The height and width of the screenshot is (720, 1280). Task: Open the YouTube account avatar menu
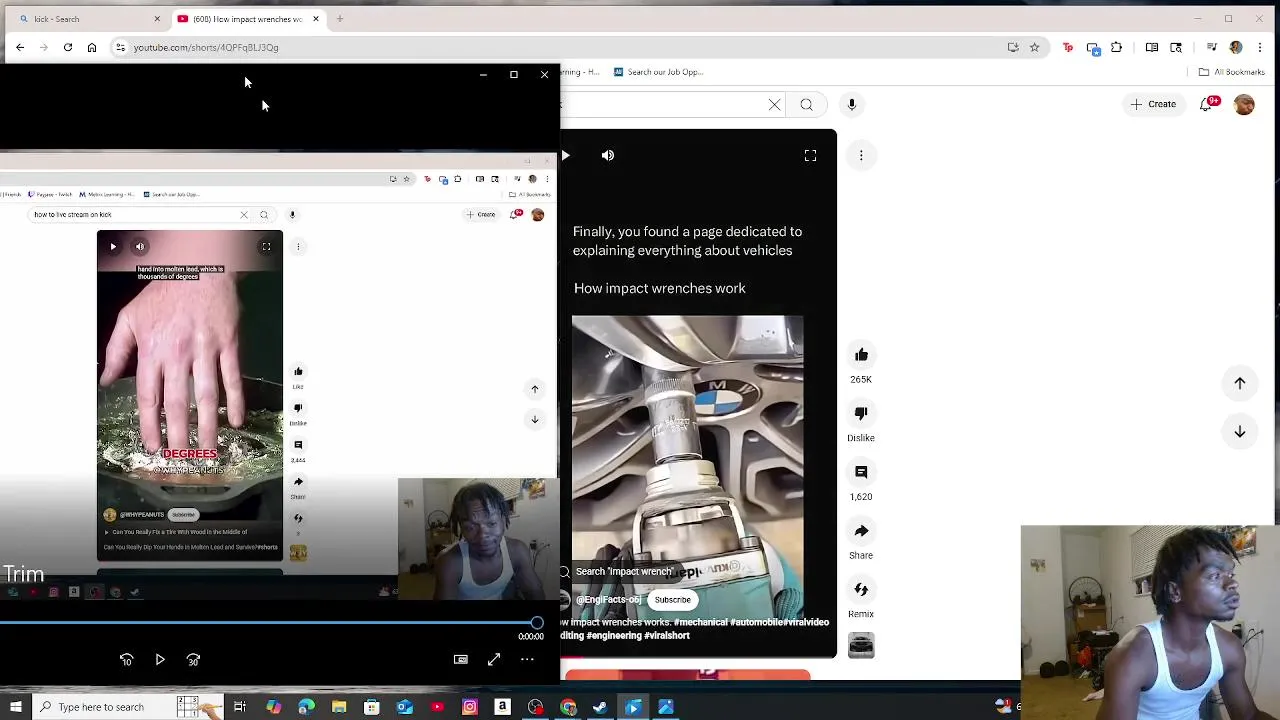[x=1244, y=104]
